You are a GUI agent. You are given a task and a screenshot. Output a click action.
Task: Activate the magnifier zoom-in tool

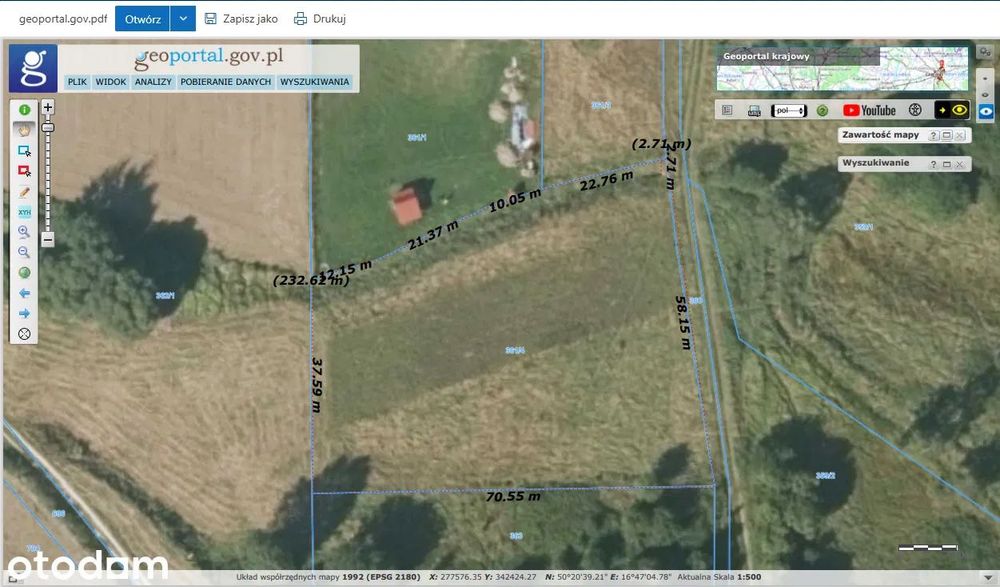tap(24, 232)
